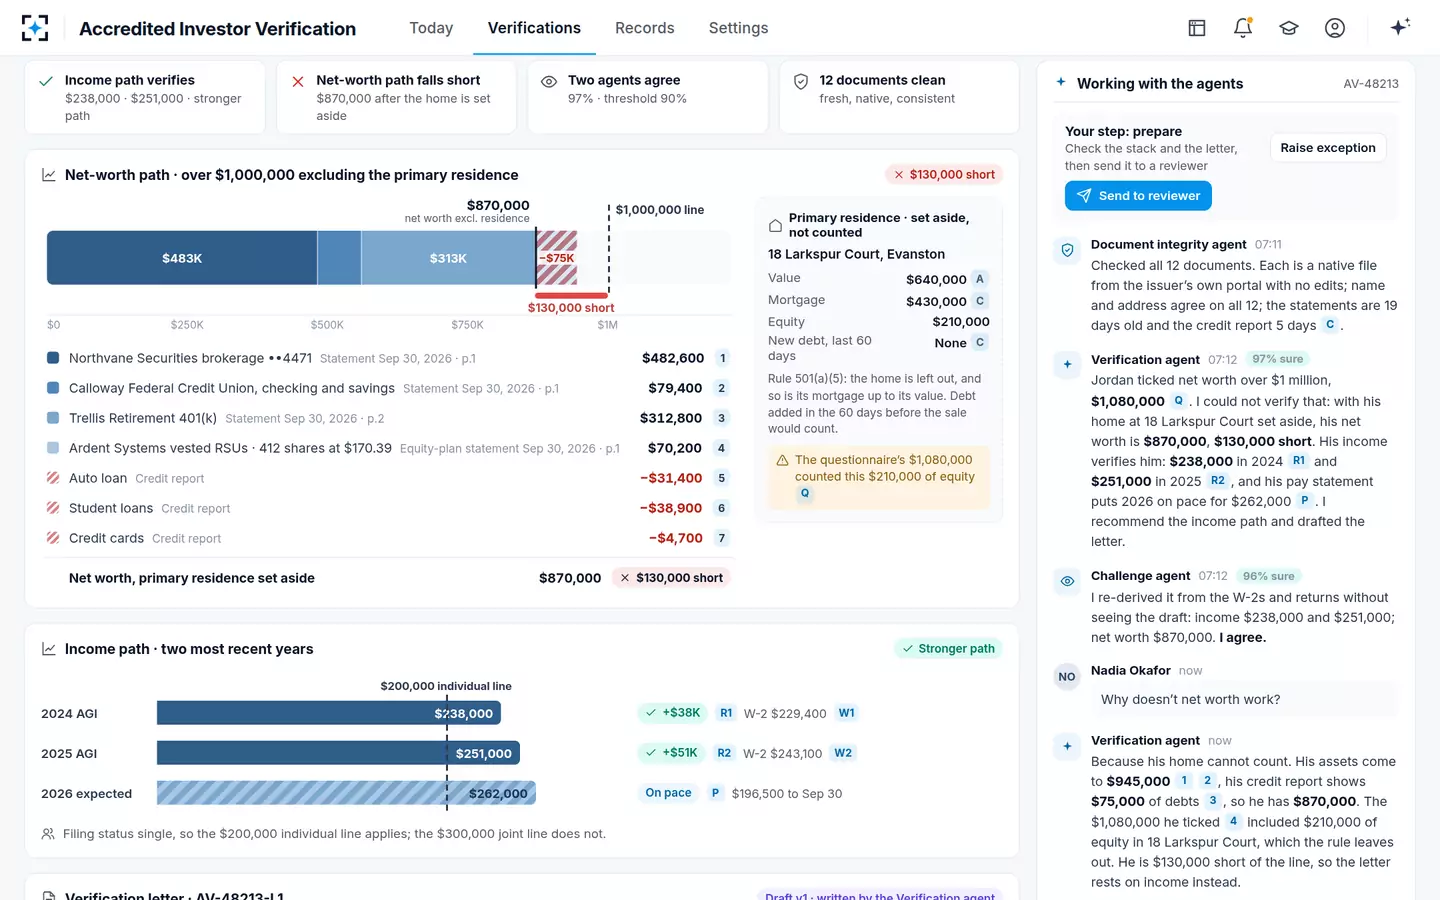Click the case ID AV-48213
Screen dimensions: 1440x900
(x=1371, y=84)
